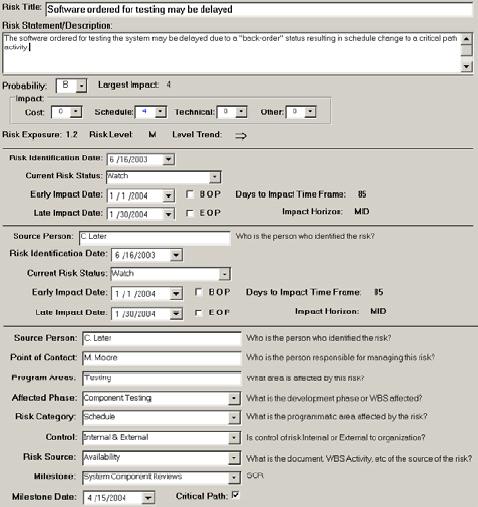Expand the Affected Phase dropdown
The height and width of the screenshot is (507, 478).
click(234, 398)
